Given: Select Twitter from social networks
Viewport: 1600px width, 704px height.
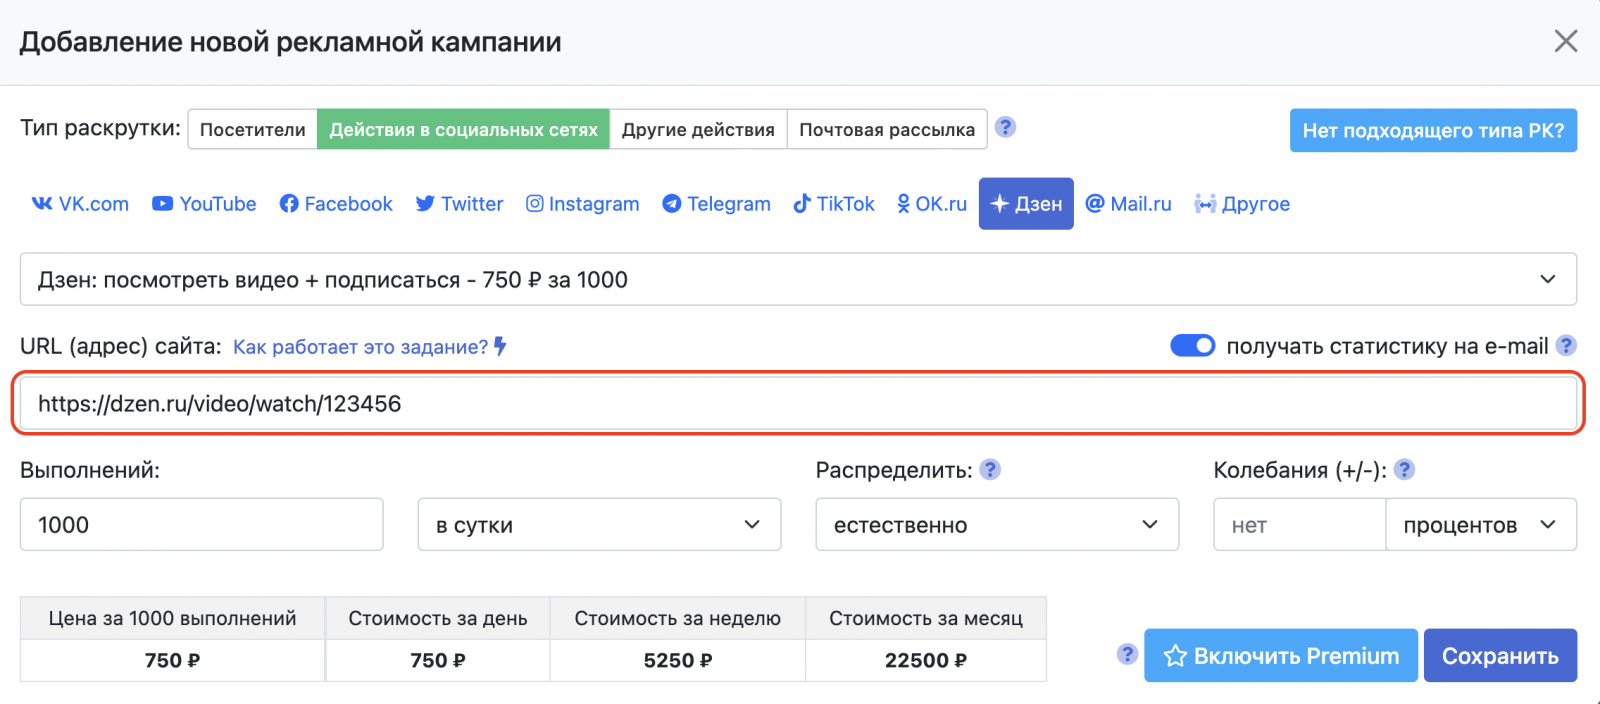Looking at the screenshot, I should [459, 204].
